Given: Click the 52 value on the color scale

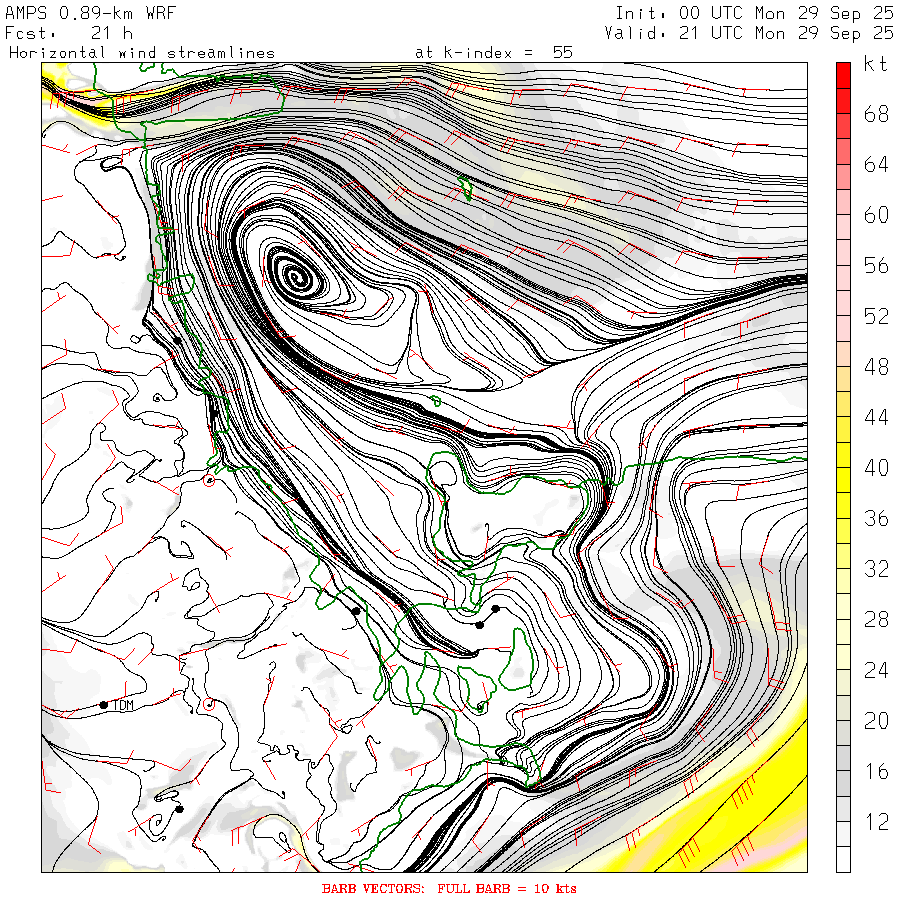Looking at the screenshot, I should coord(876,317).
